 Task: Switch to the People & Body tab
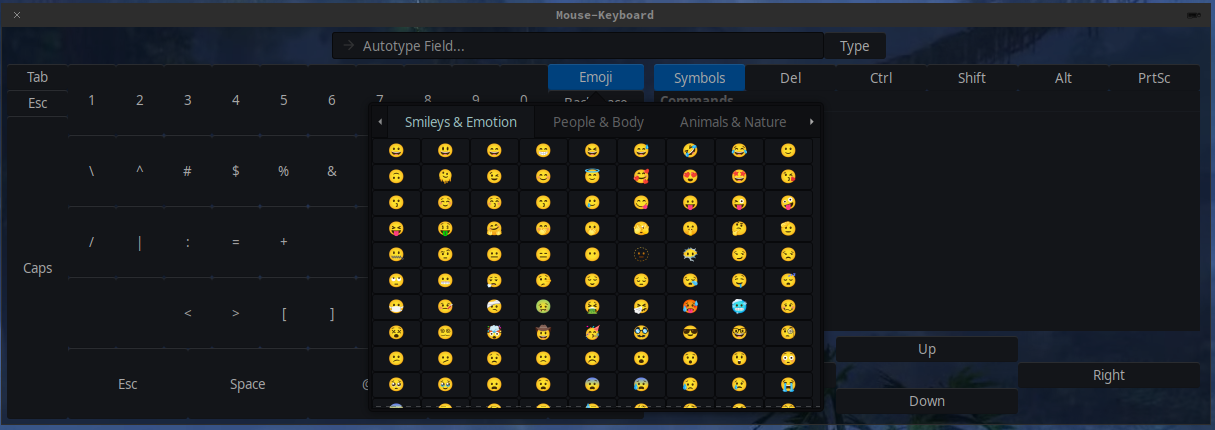point(598,122)
